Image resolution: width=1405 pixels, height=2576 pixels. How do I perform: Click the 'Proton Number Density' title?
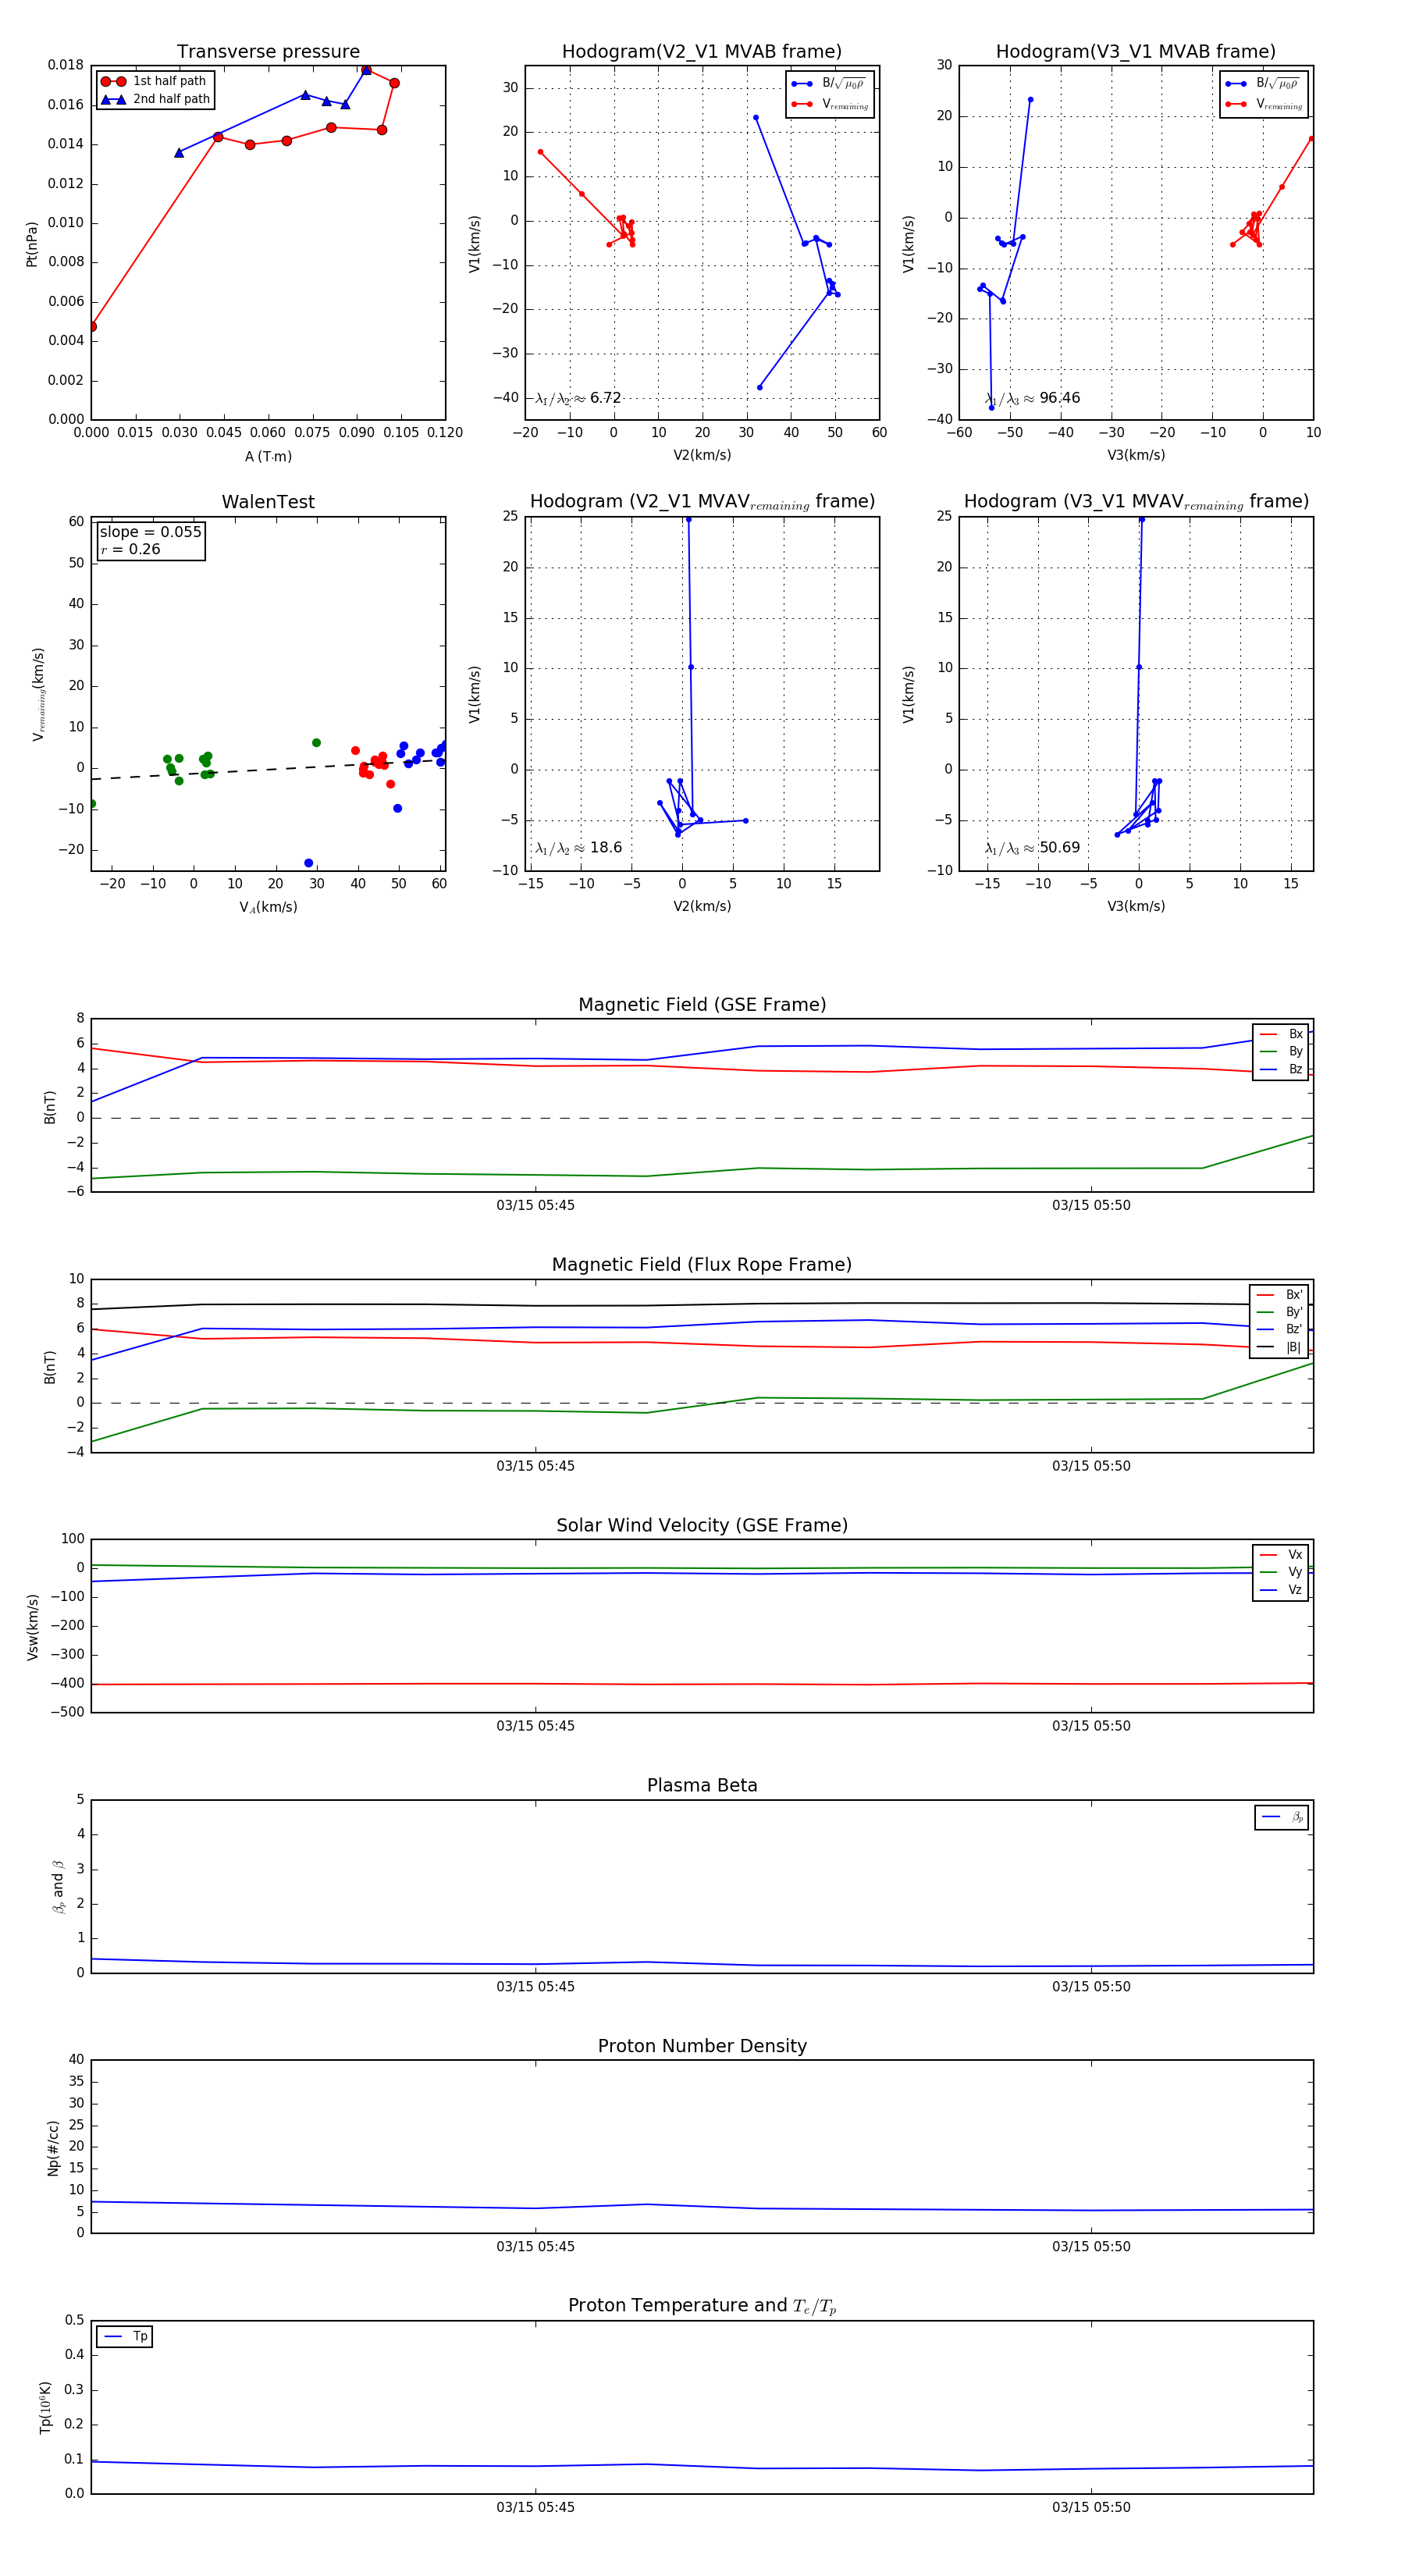tap(702, 2046)
